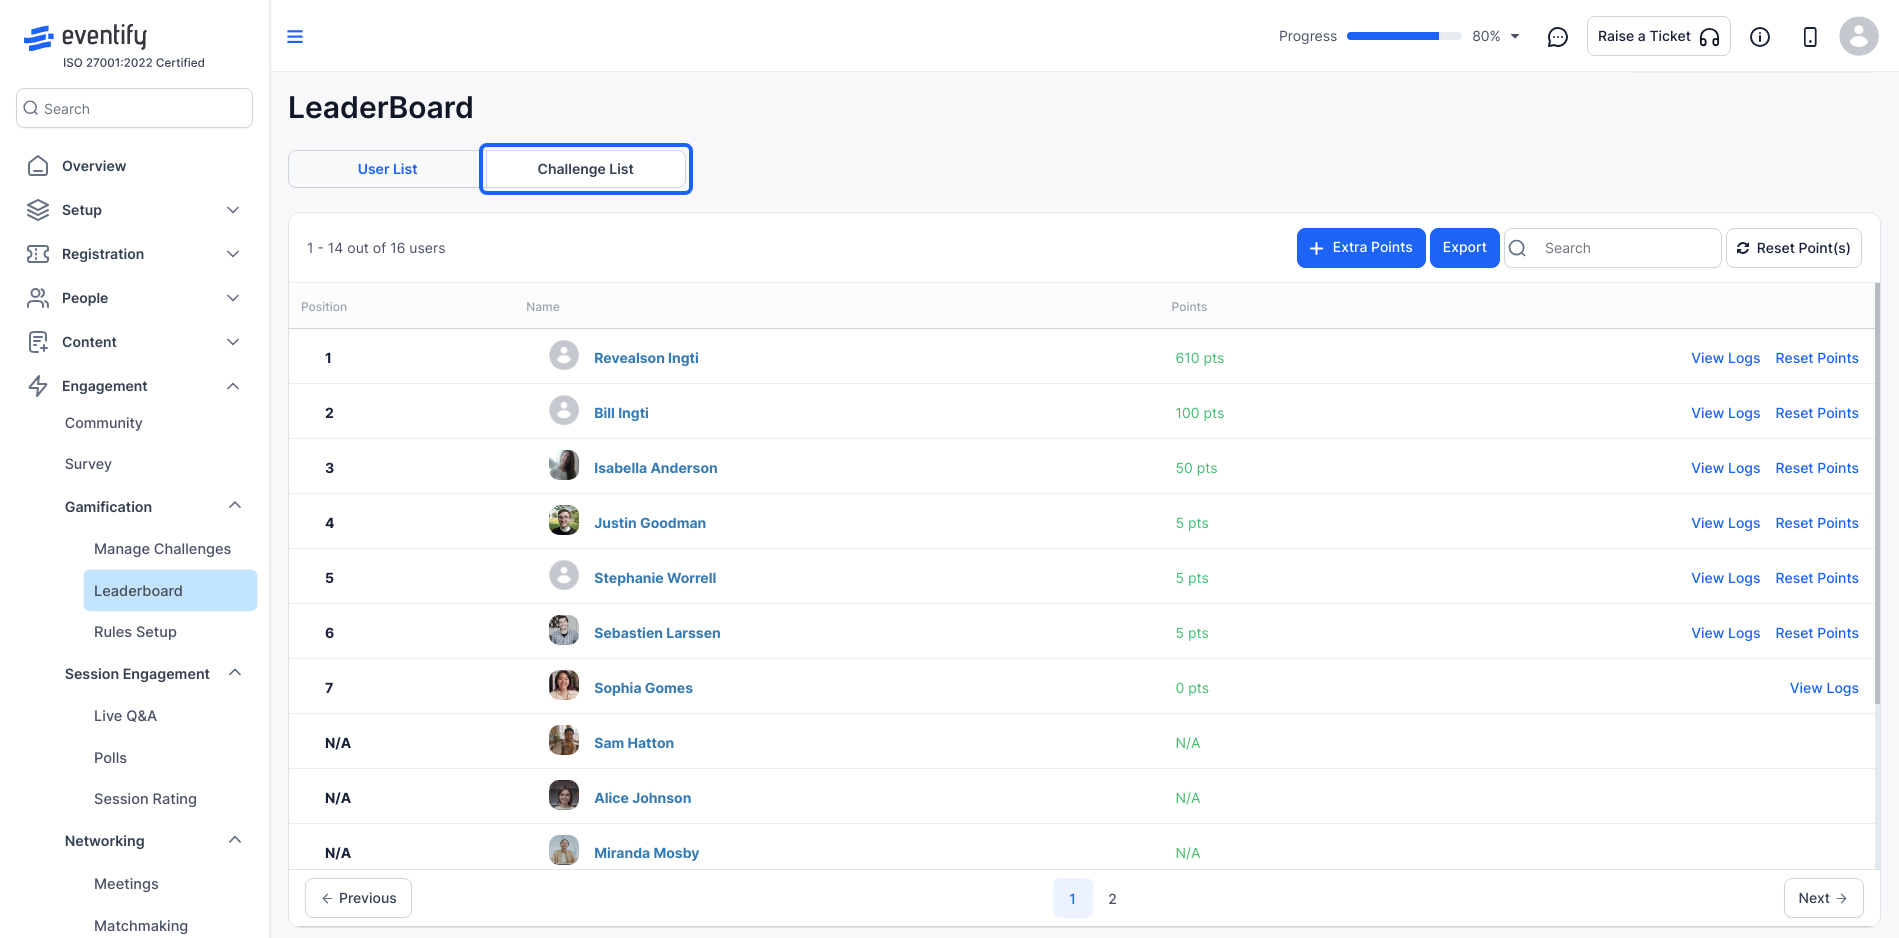Click the Previous page button
Image resolution: width=1899 pixels, height=938 pixels.
tap(358, 898)
